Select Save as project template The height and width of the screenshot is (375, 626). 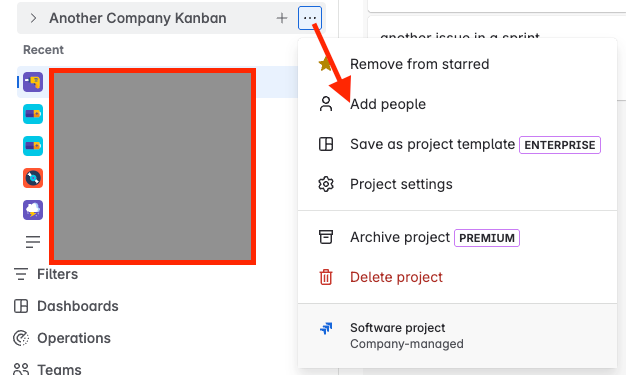(x=432, y=144)
